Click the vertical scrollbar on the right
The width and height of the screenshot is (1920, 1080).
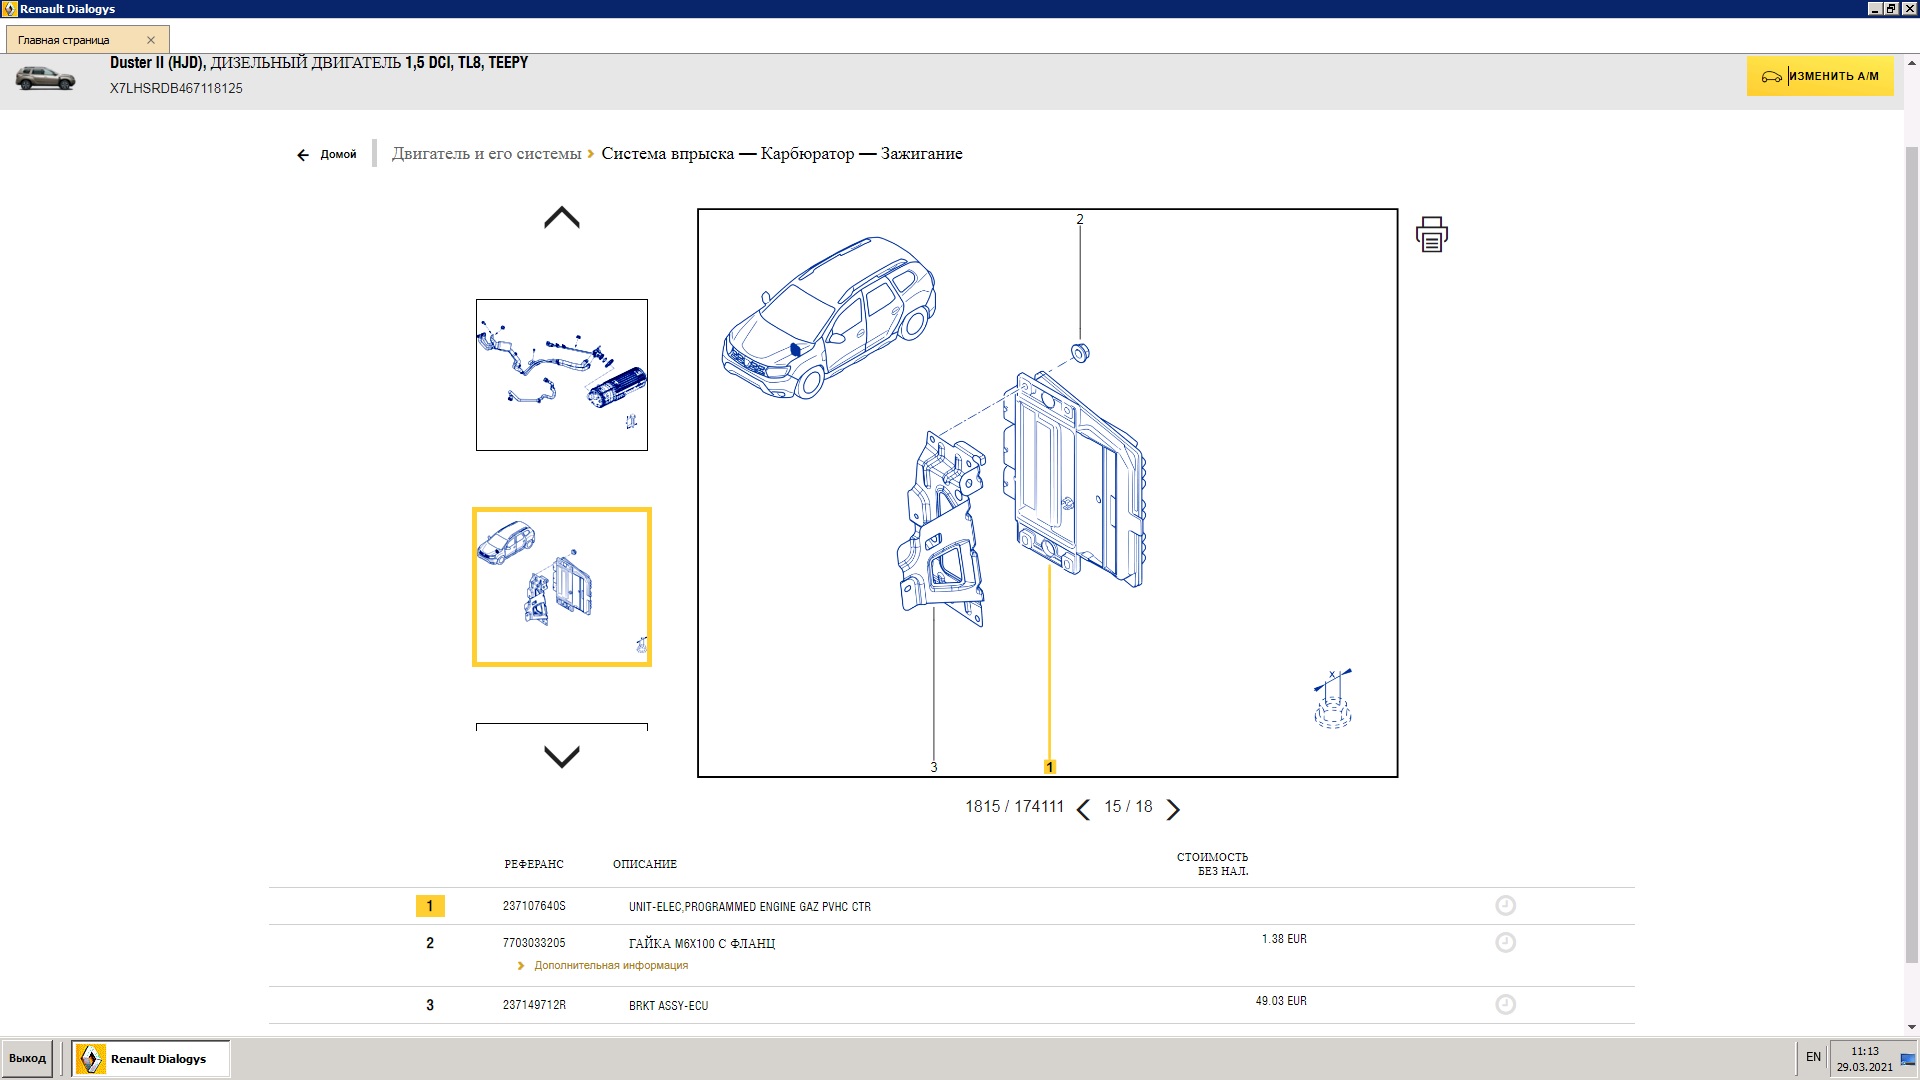pyautogui.click(x=1912, y=555)
